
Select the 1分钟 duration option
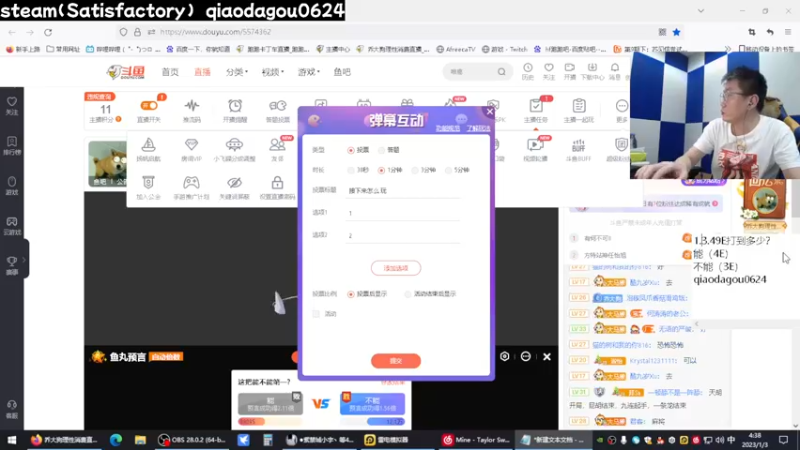(x=381, y=170)
